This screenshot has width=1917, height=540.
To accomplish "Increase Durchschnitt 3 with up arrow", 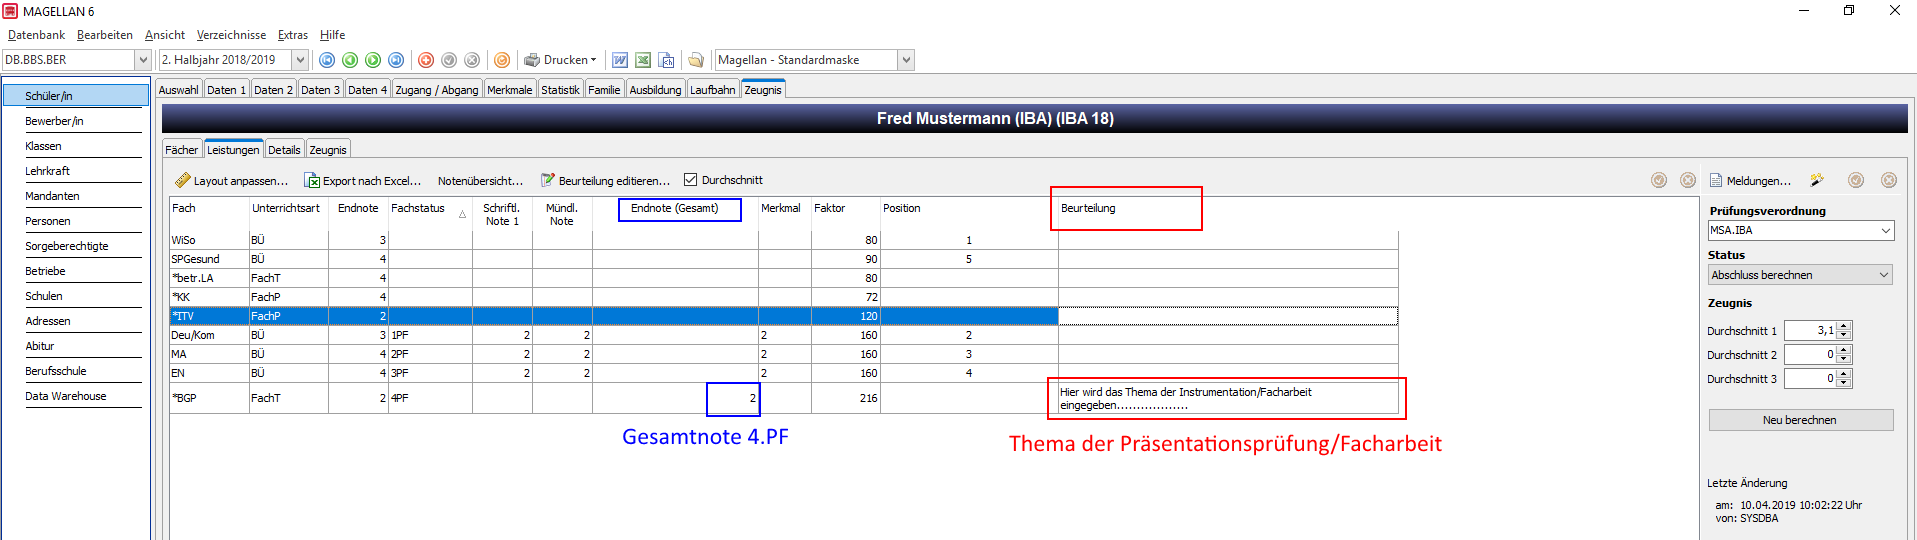I will tap(1845, 374).
